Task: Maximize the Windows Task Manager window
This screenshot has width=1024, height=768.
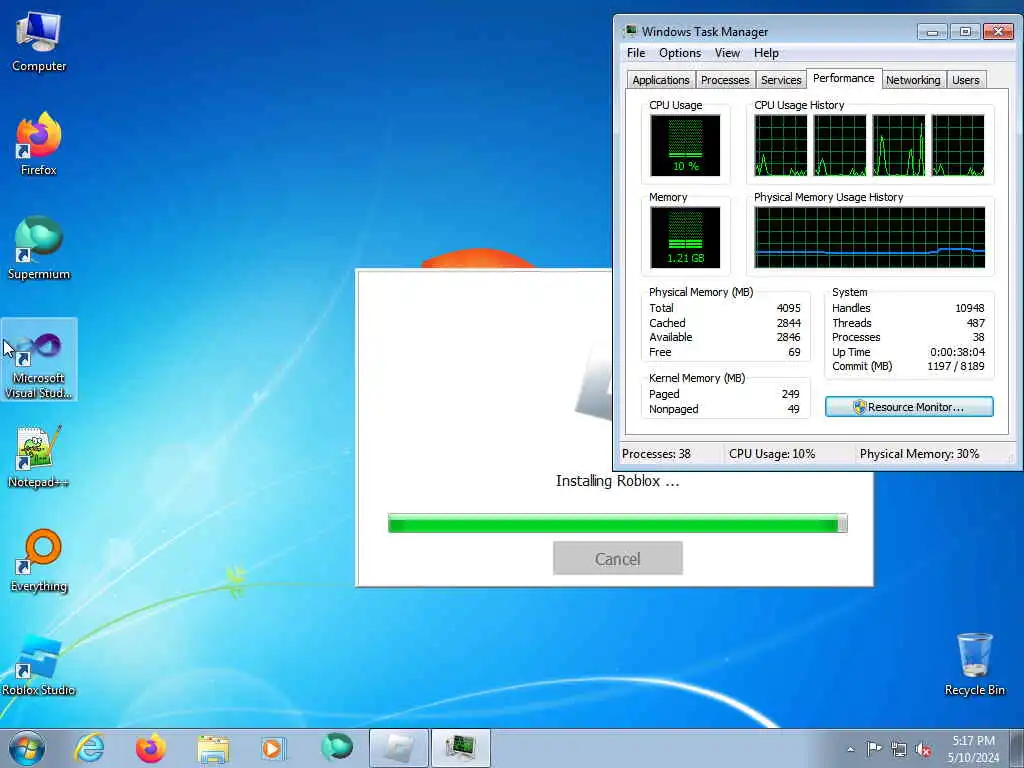Action: [x=965, y=31]
